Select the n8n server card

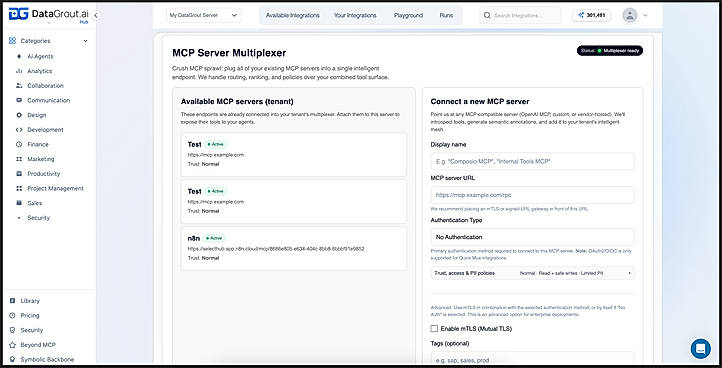click(294, 249)
